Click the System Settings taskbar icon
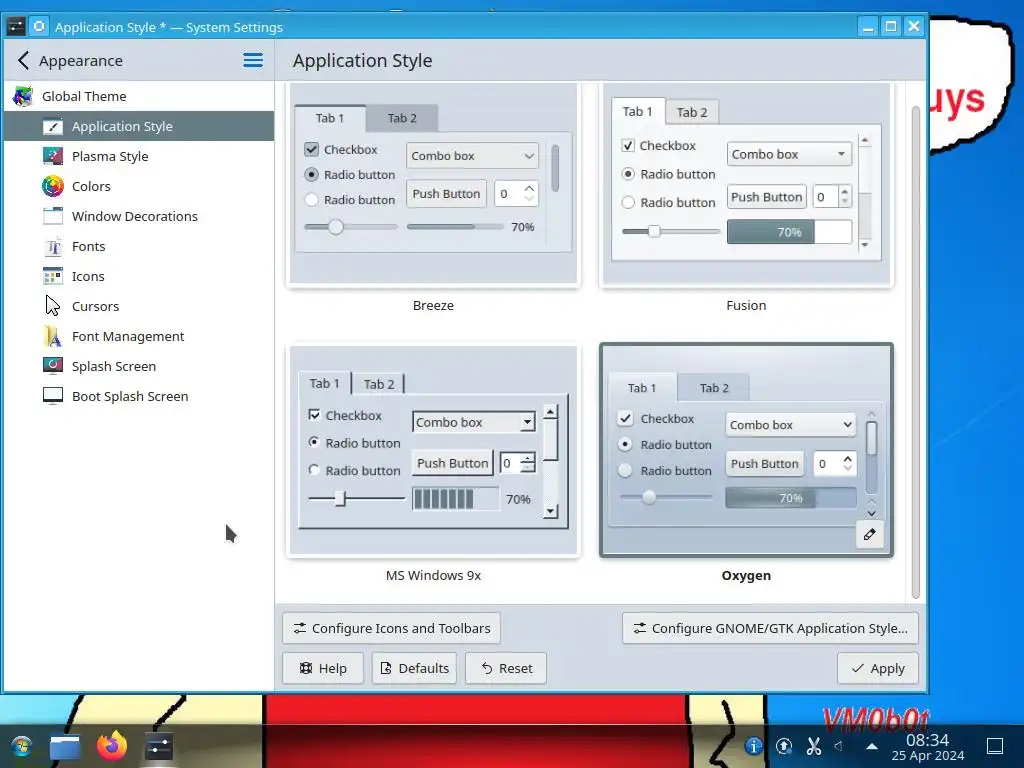Viewport: 1024px width, 768px height. point(159,746)
